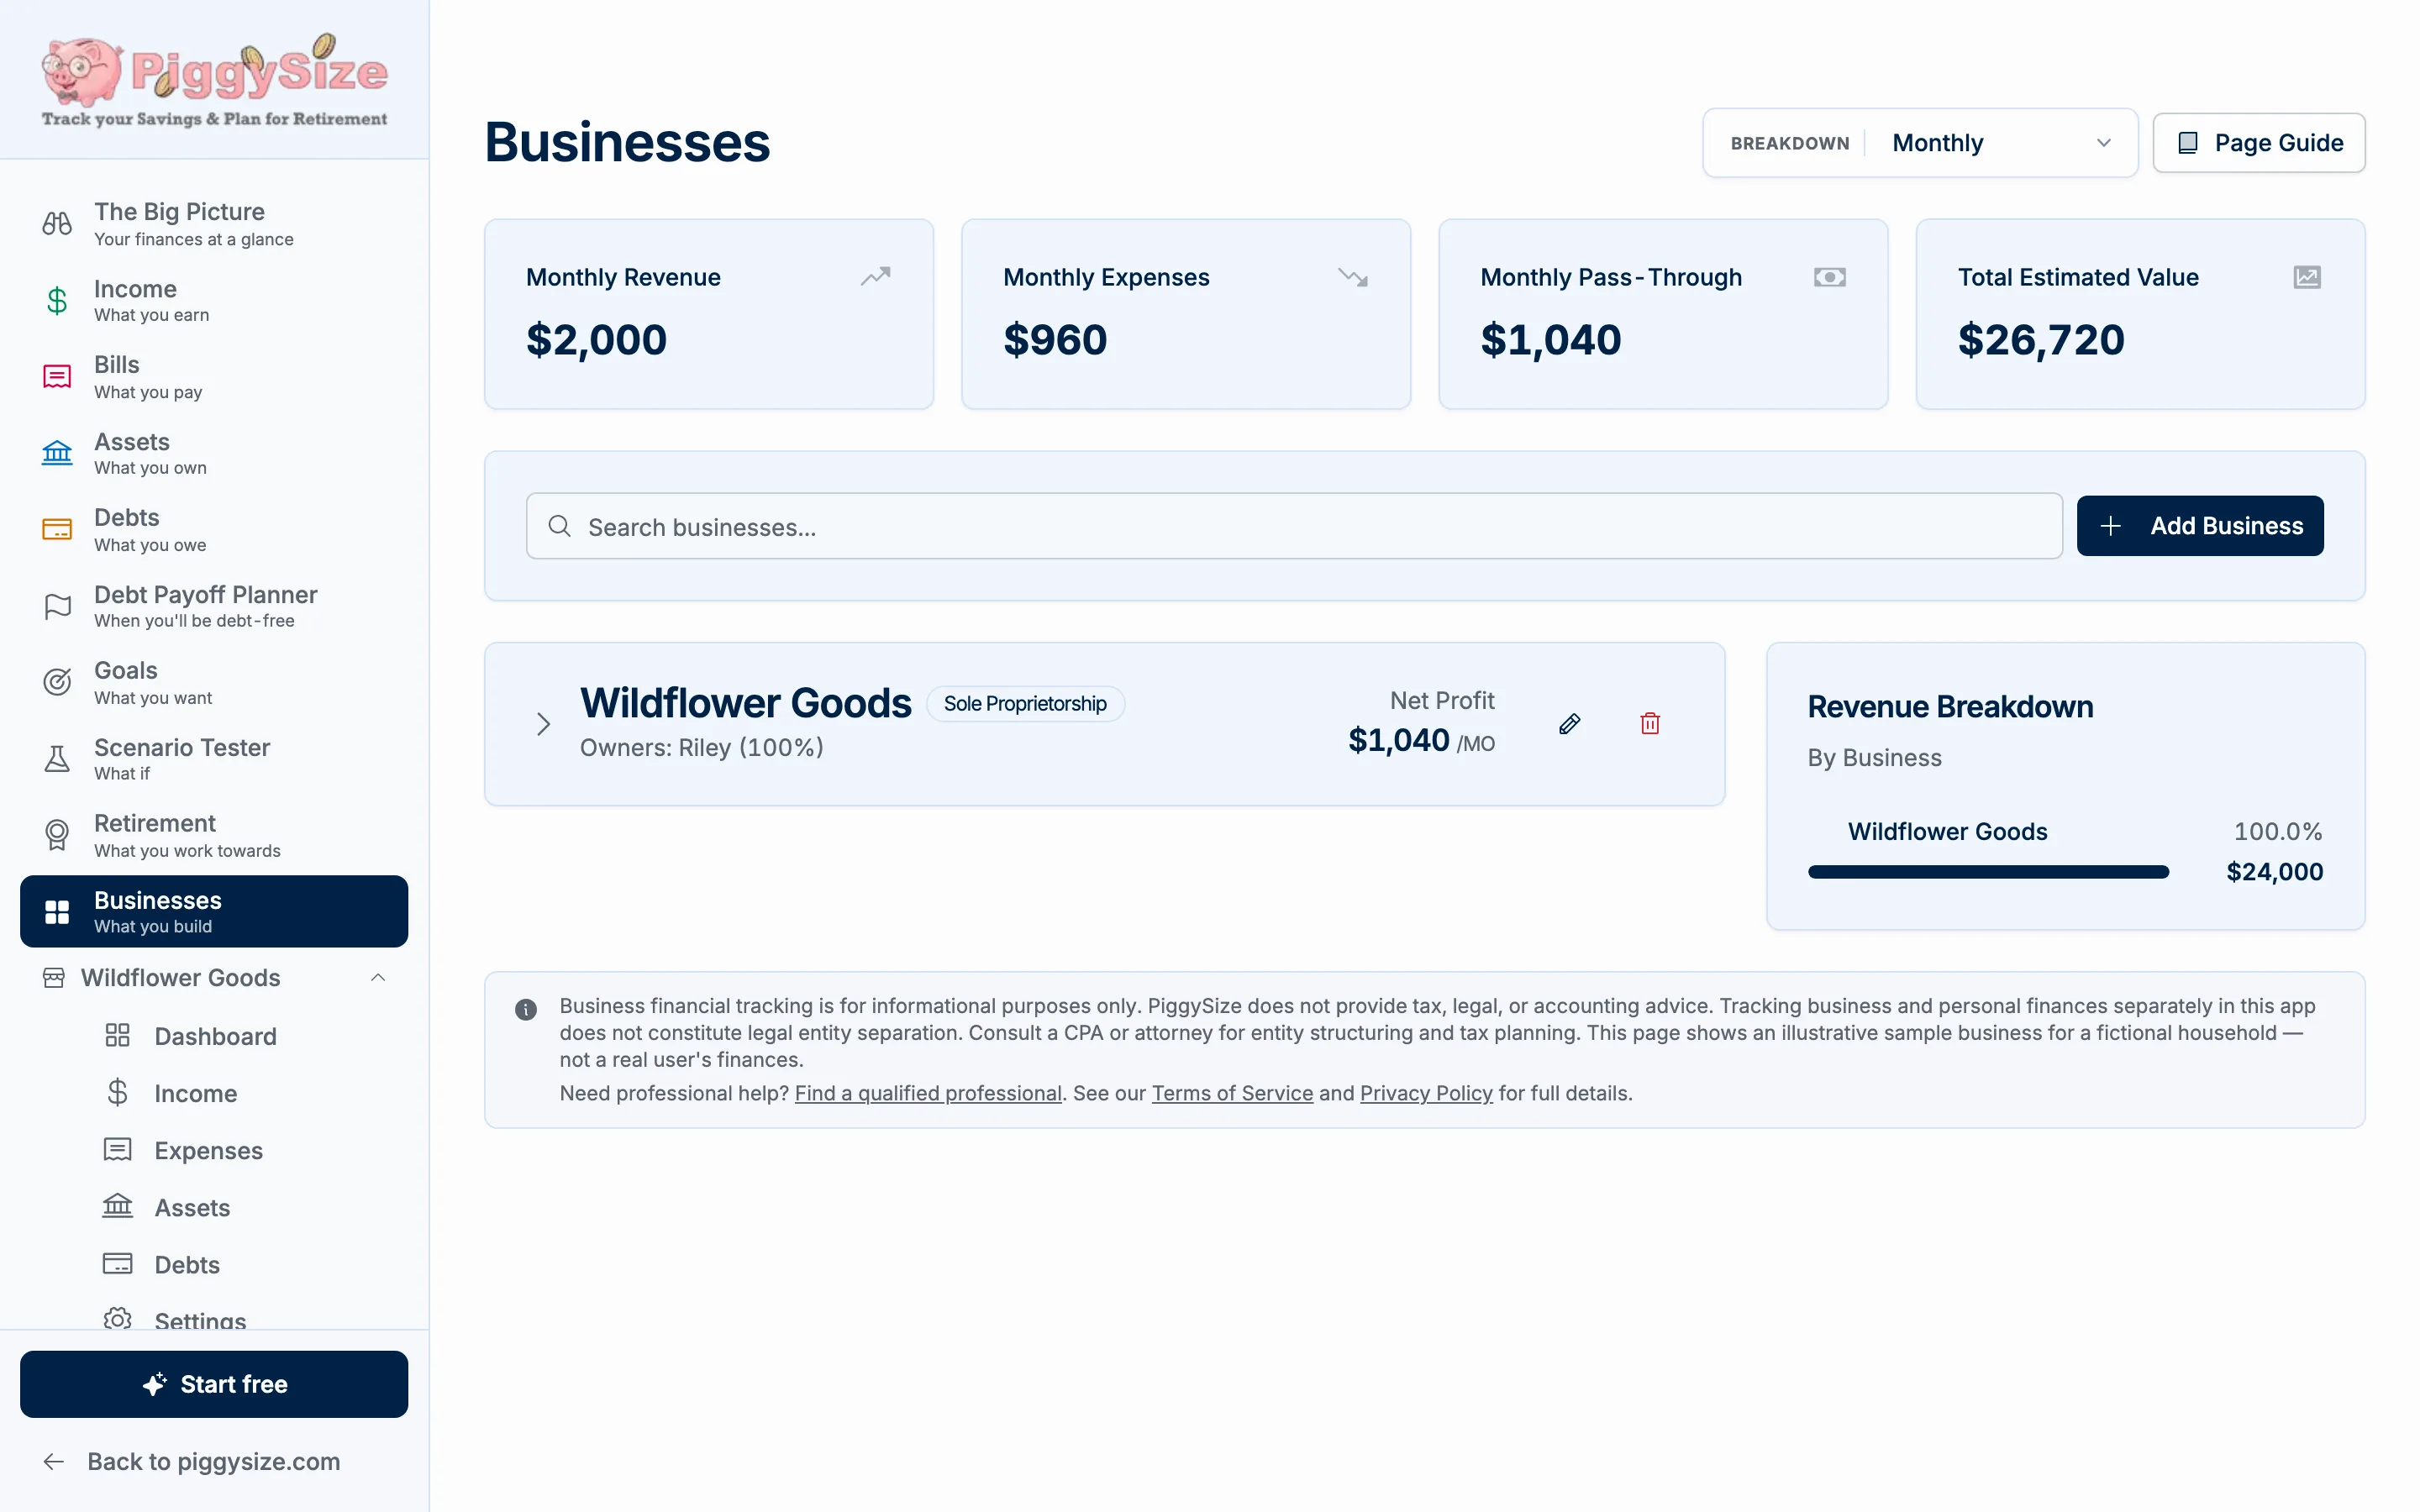This screenshot has width=2420, height=1512.
Task: Click the storefront icon beside Wildflower Goods
Action: click(x=54, y=977)
